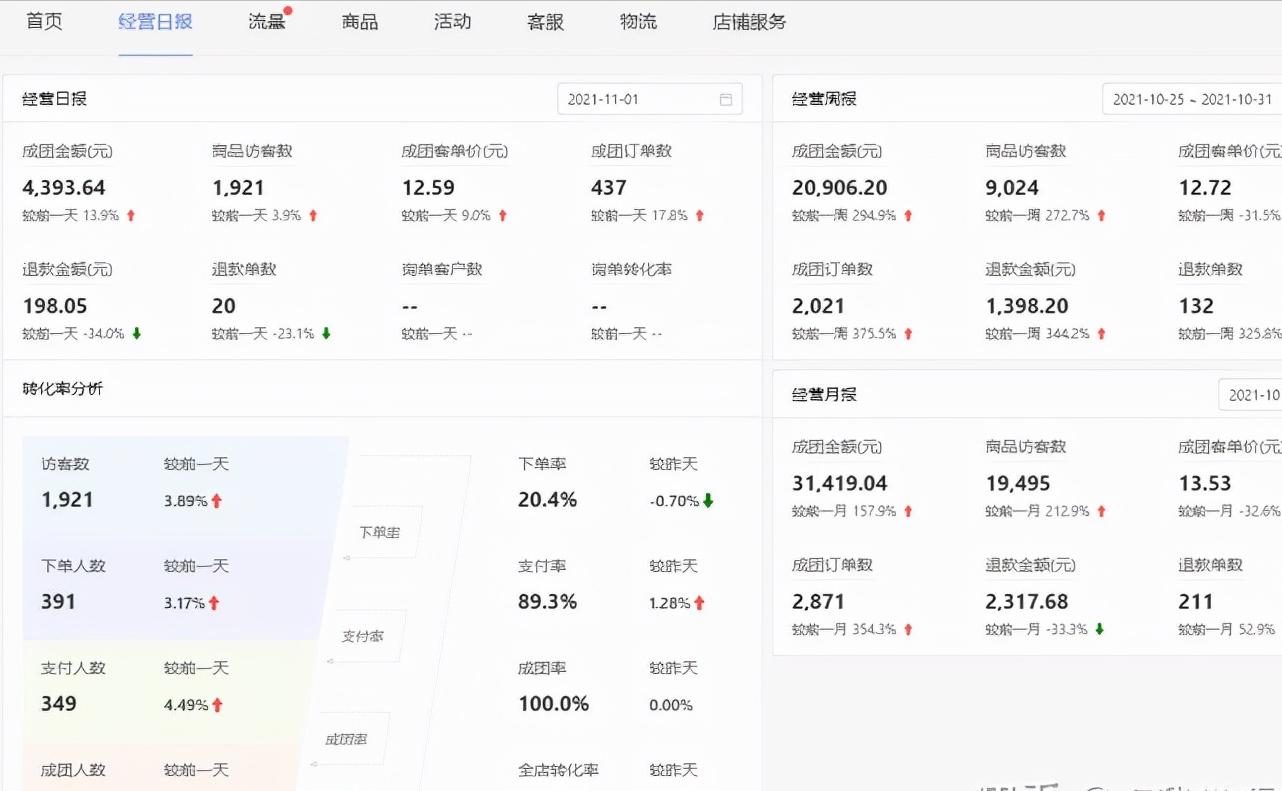
Task: Open the 店铺服务 tab
Action: click(749, 21)
